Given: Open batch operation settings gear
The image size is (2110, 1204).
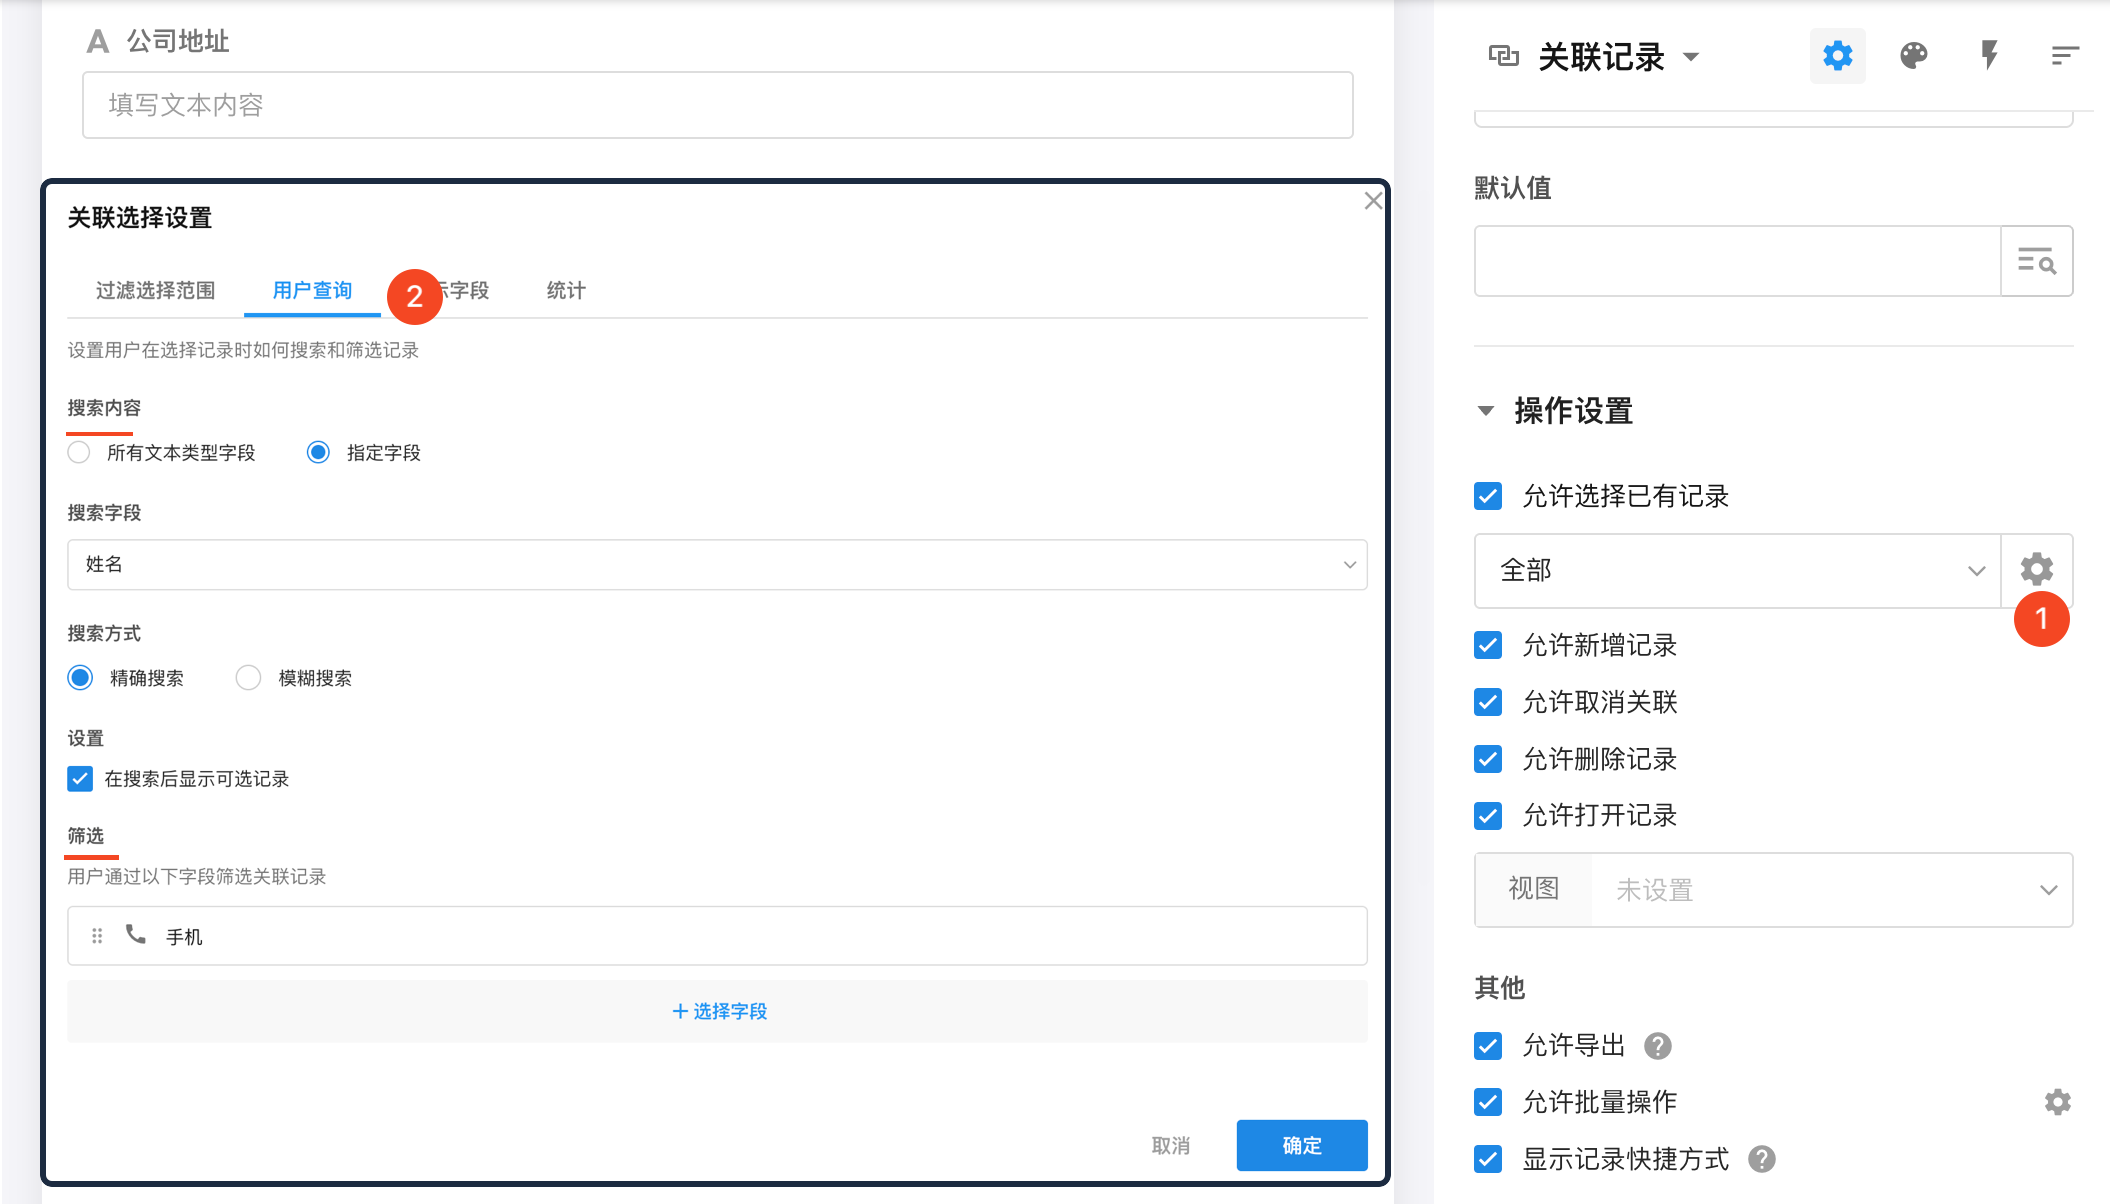Looking at the screenshot, I should (2057, 1102).
